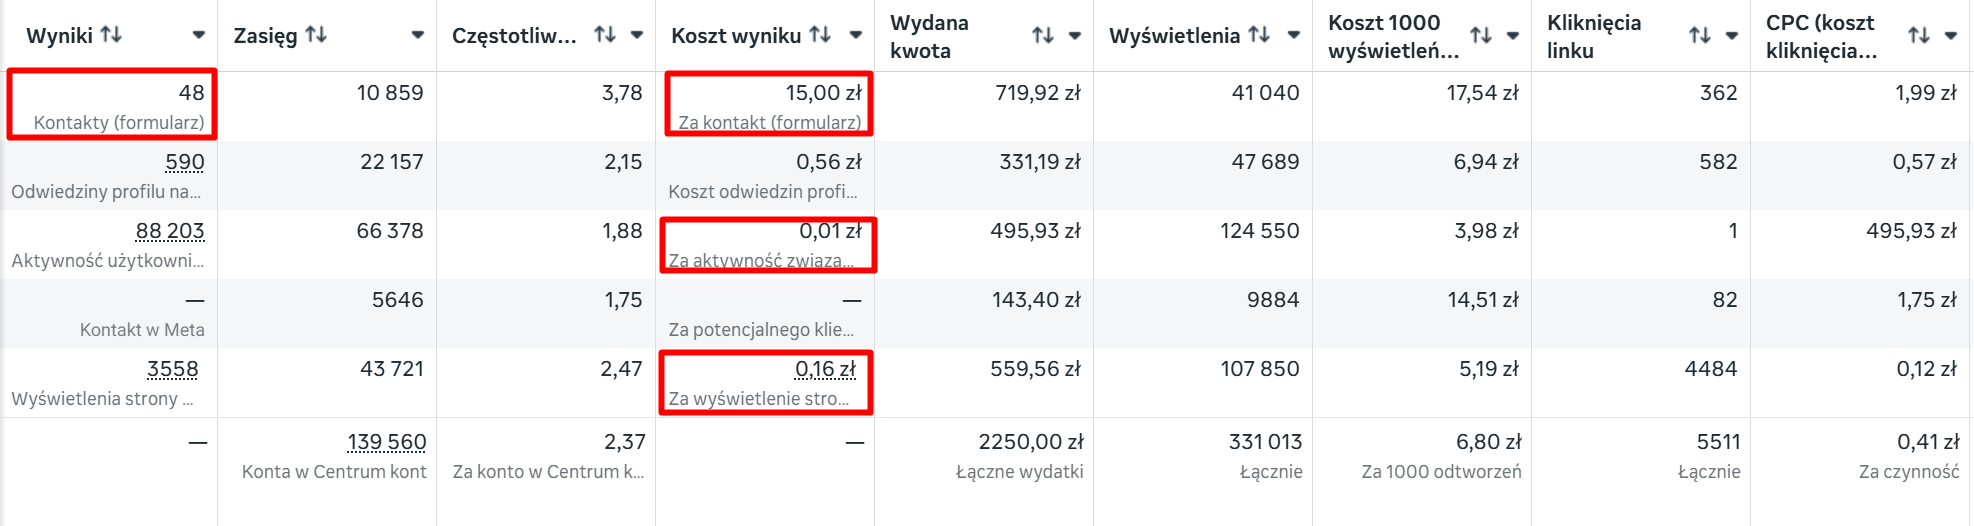Open the 88 203 activity result link
Viewport: 1974px width, 526px height.
(x=170, y=231)
